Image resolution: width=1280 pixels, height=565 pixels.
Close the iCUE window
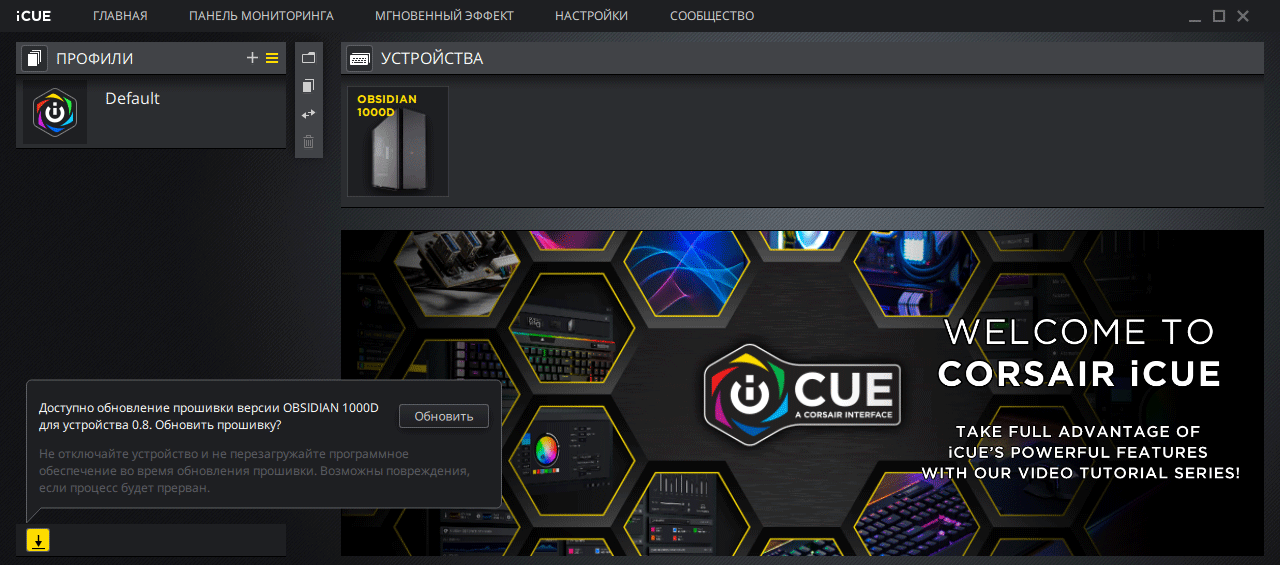point(1243,16)
